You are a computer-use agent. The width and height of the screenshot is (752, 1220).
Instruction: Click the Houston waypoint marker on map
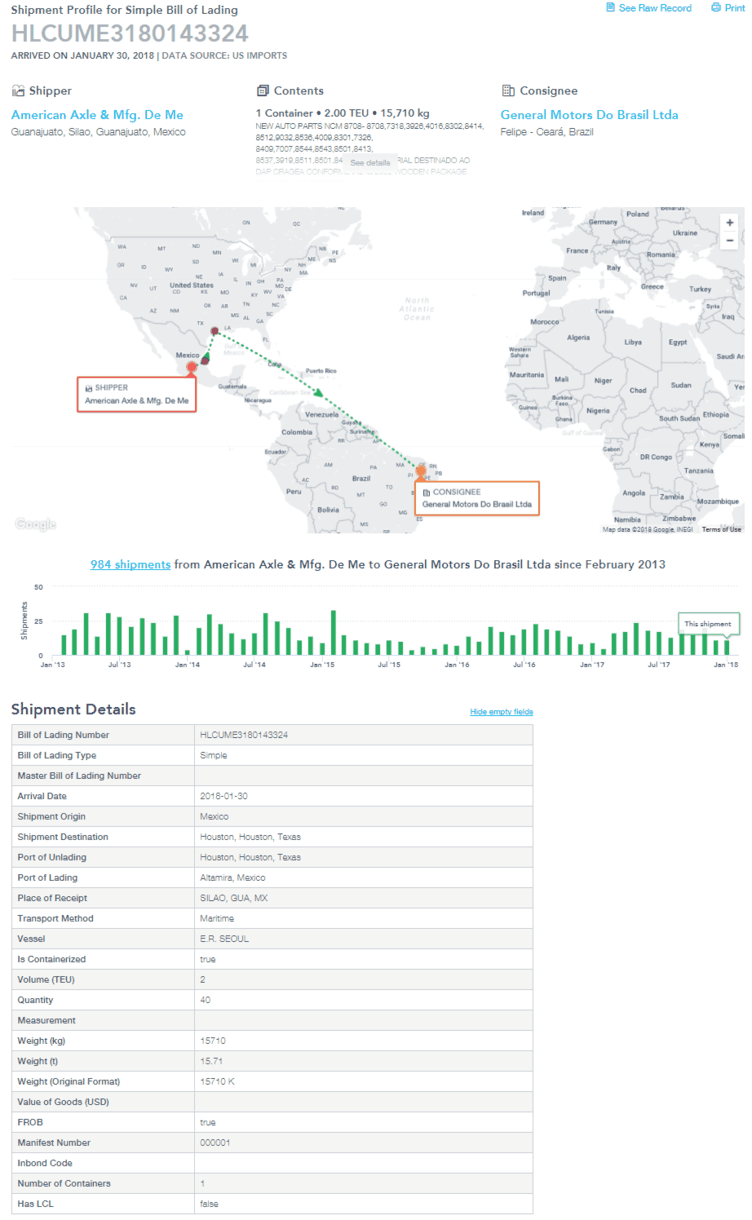(215, 331)
